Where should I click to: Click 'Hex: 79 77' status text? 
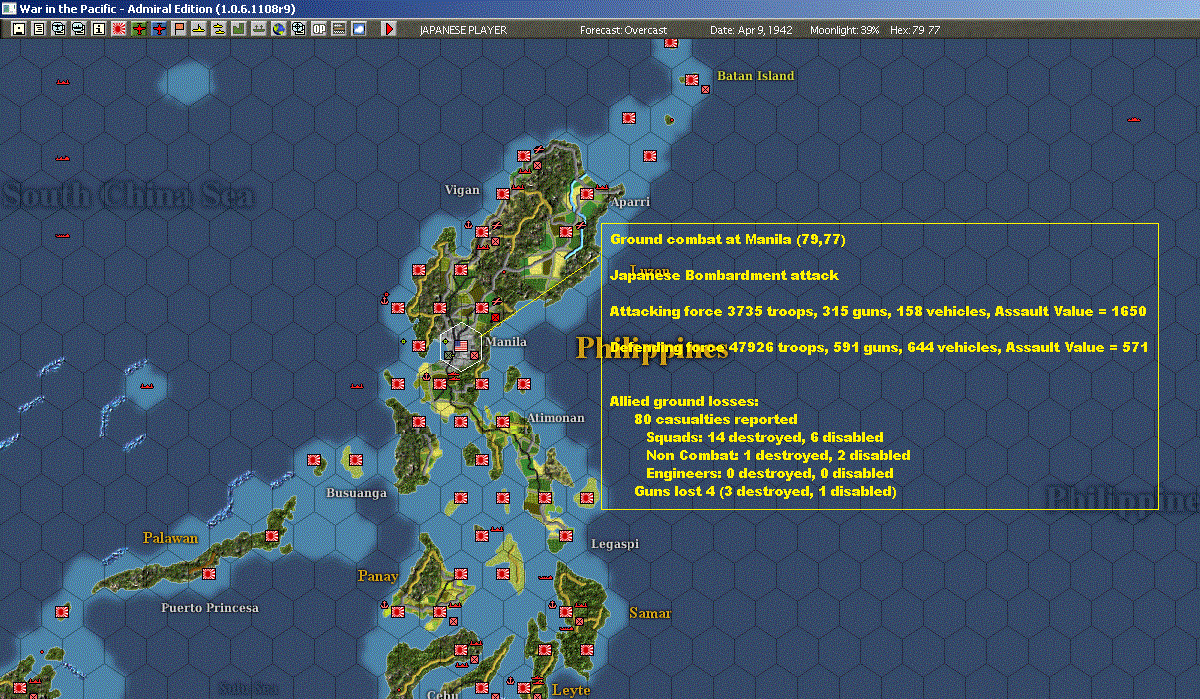(x=914, y=30)
